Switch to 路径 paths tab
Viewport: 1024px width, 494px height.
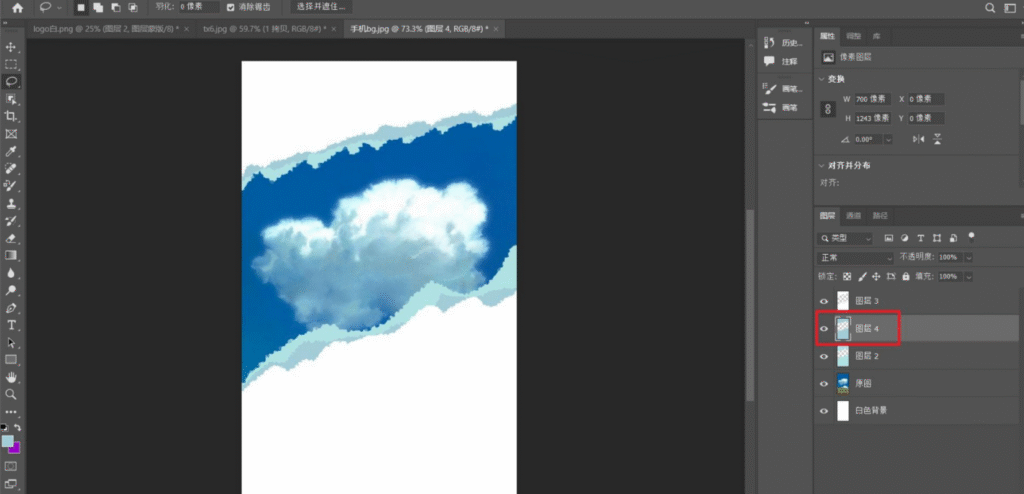880,216
